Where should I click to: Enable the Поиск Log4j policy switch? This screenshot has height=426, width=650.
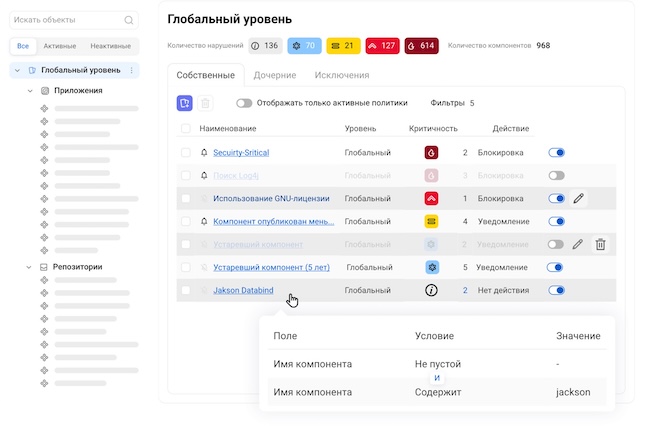[x=556, y=175]
